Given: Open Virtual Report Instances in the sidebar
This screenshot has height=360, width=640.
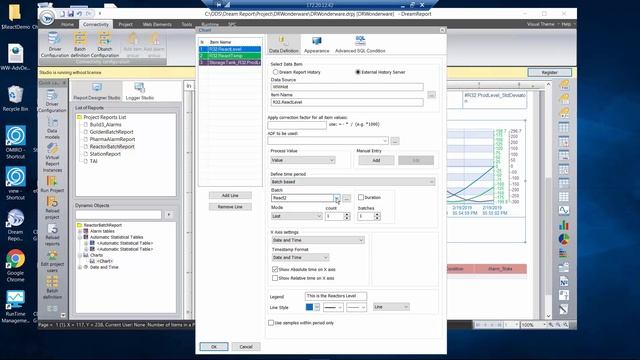Looking at the screenshot, I should tap(52, 158).
